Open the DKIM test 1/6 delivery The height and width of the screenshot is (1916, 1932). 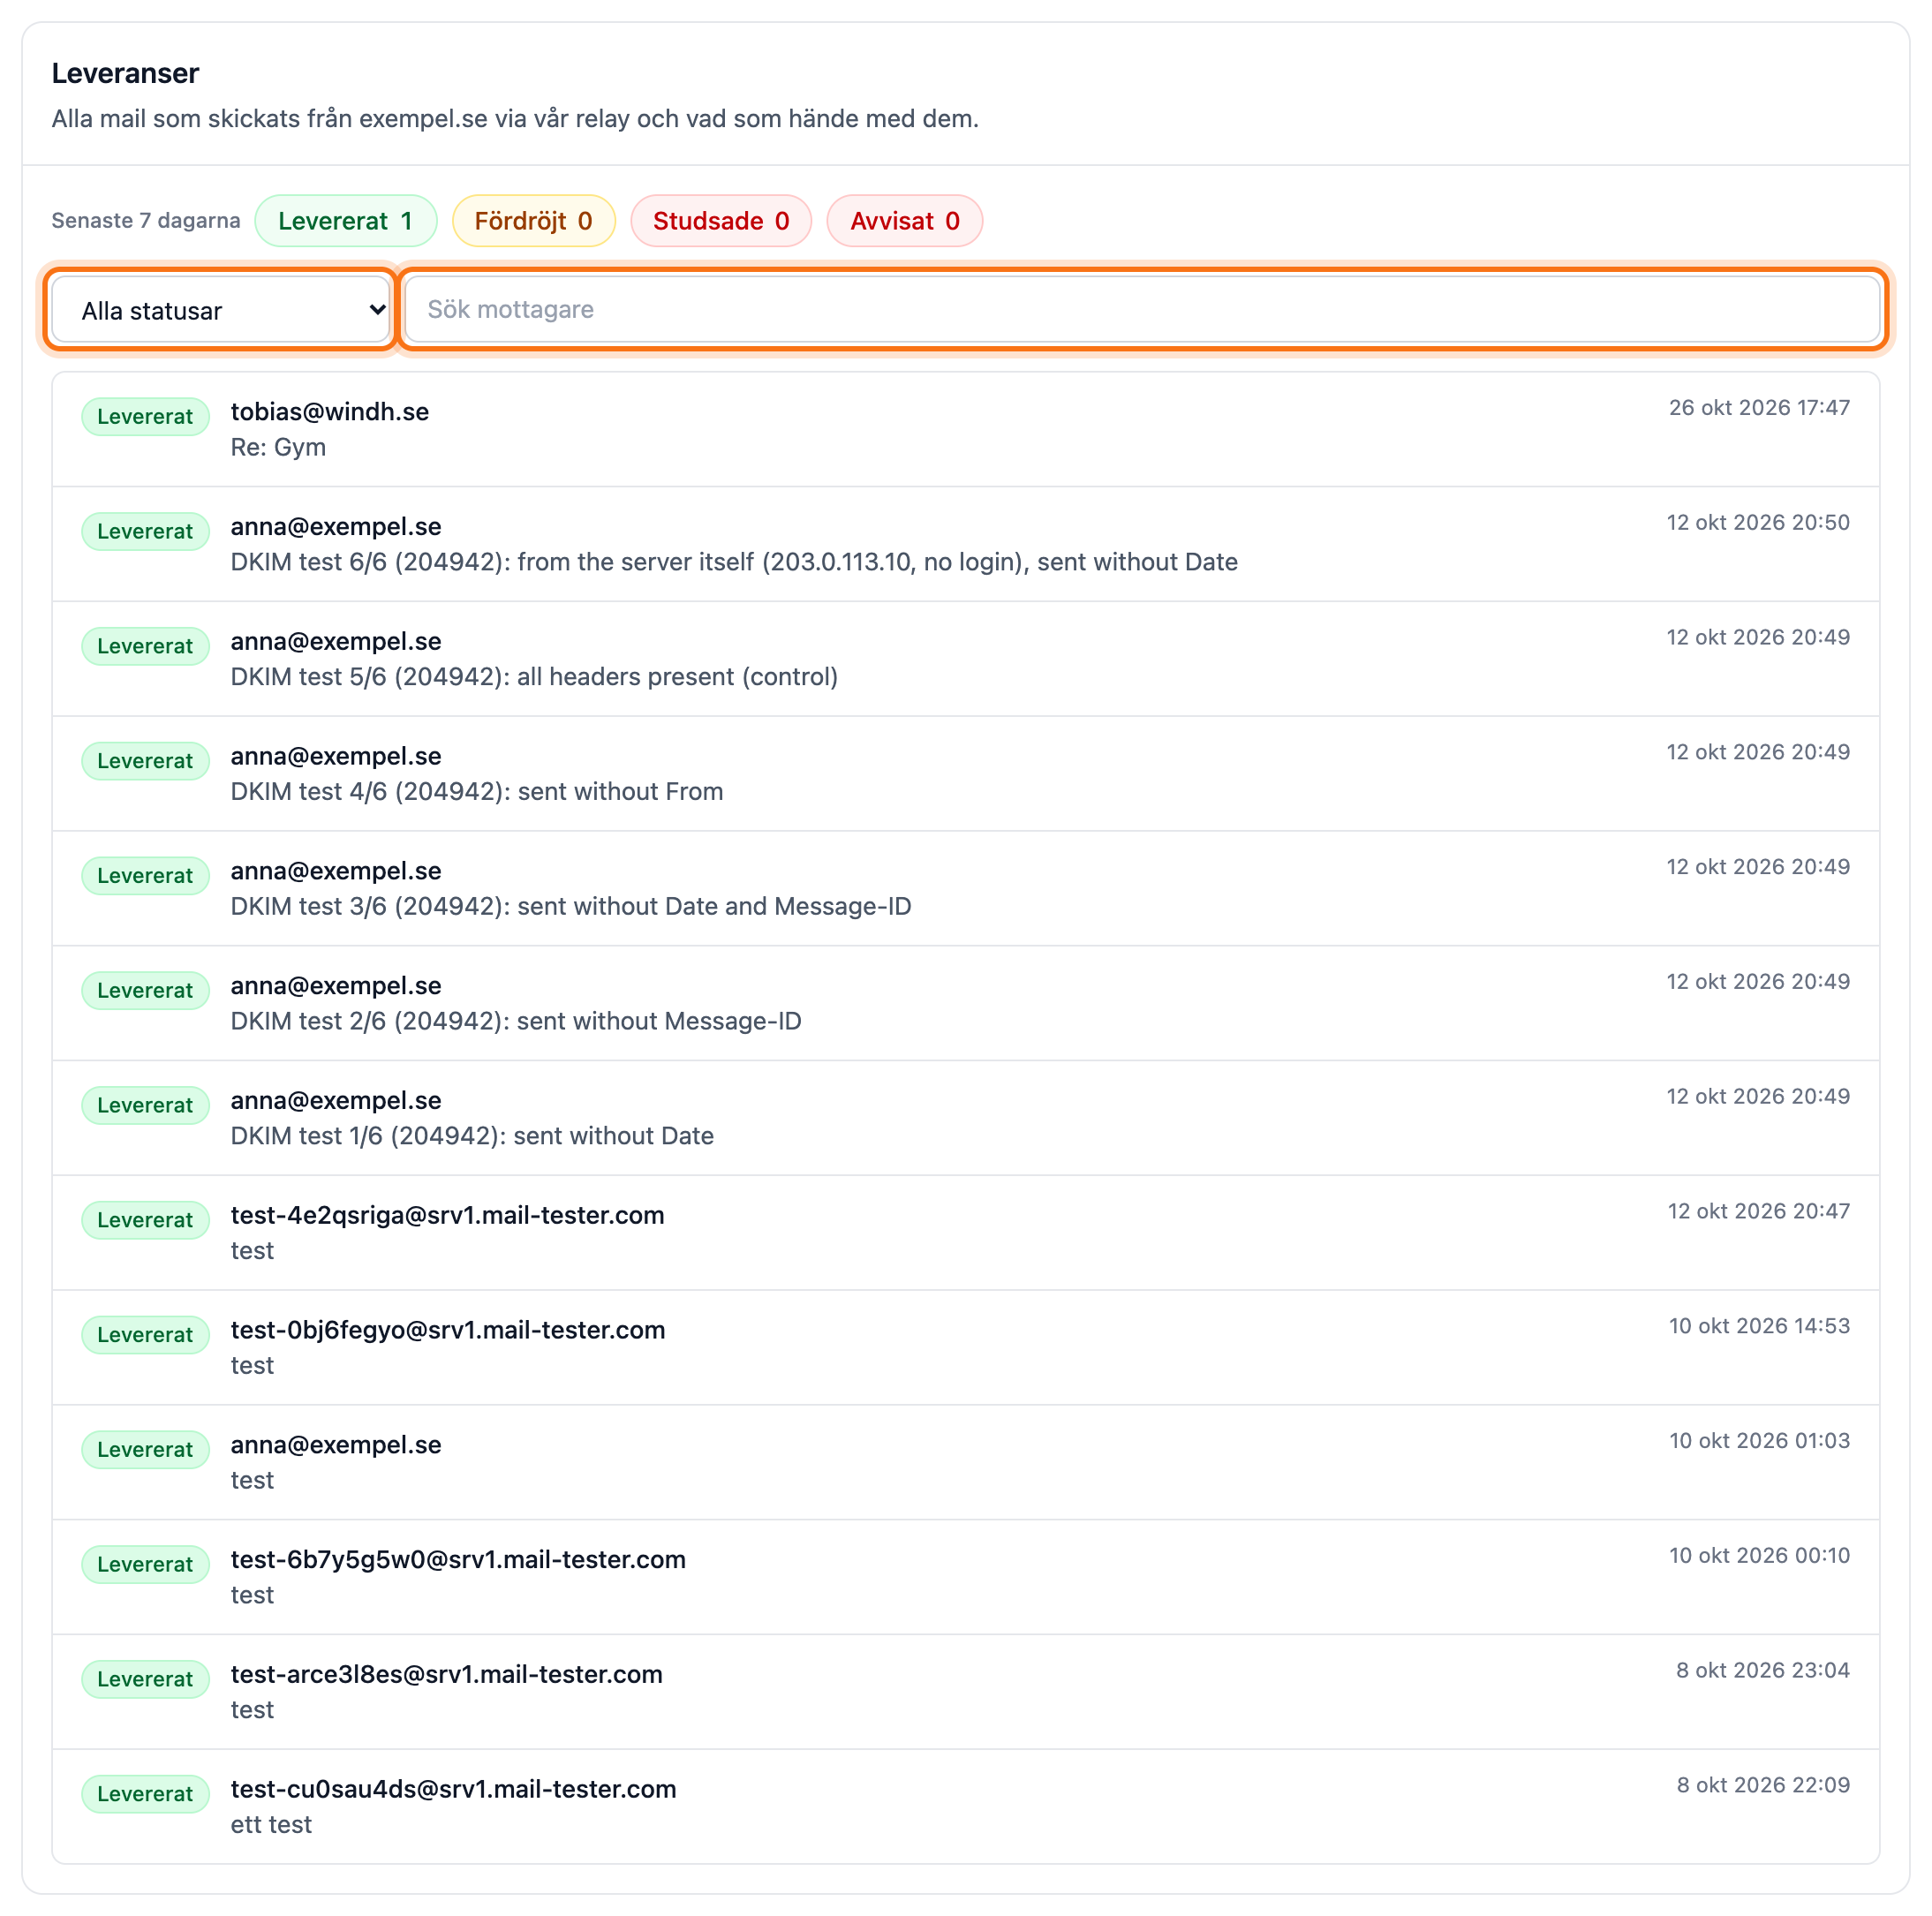[x=965, y=1119]
